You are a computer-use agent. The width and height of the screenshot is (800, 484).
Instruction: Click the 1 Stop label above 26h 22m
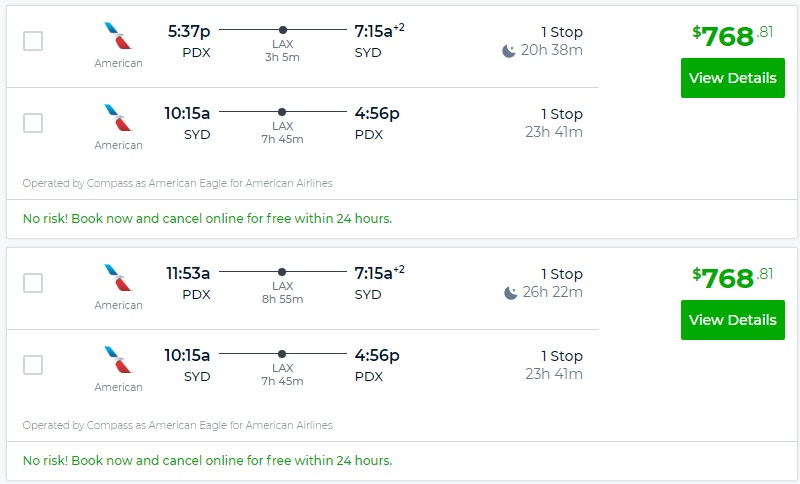561,274
